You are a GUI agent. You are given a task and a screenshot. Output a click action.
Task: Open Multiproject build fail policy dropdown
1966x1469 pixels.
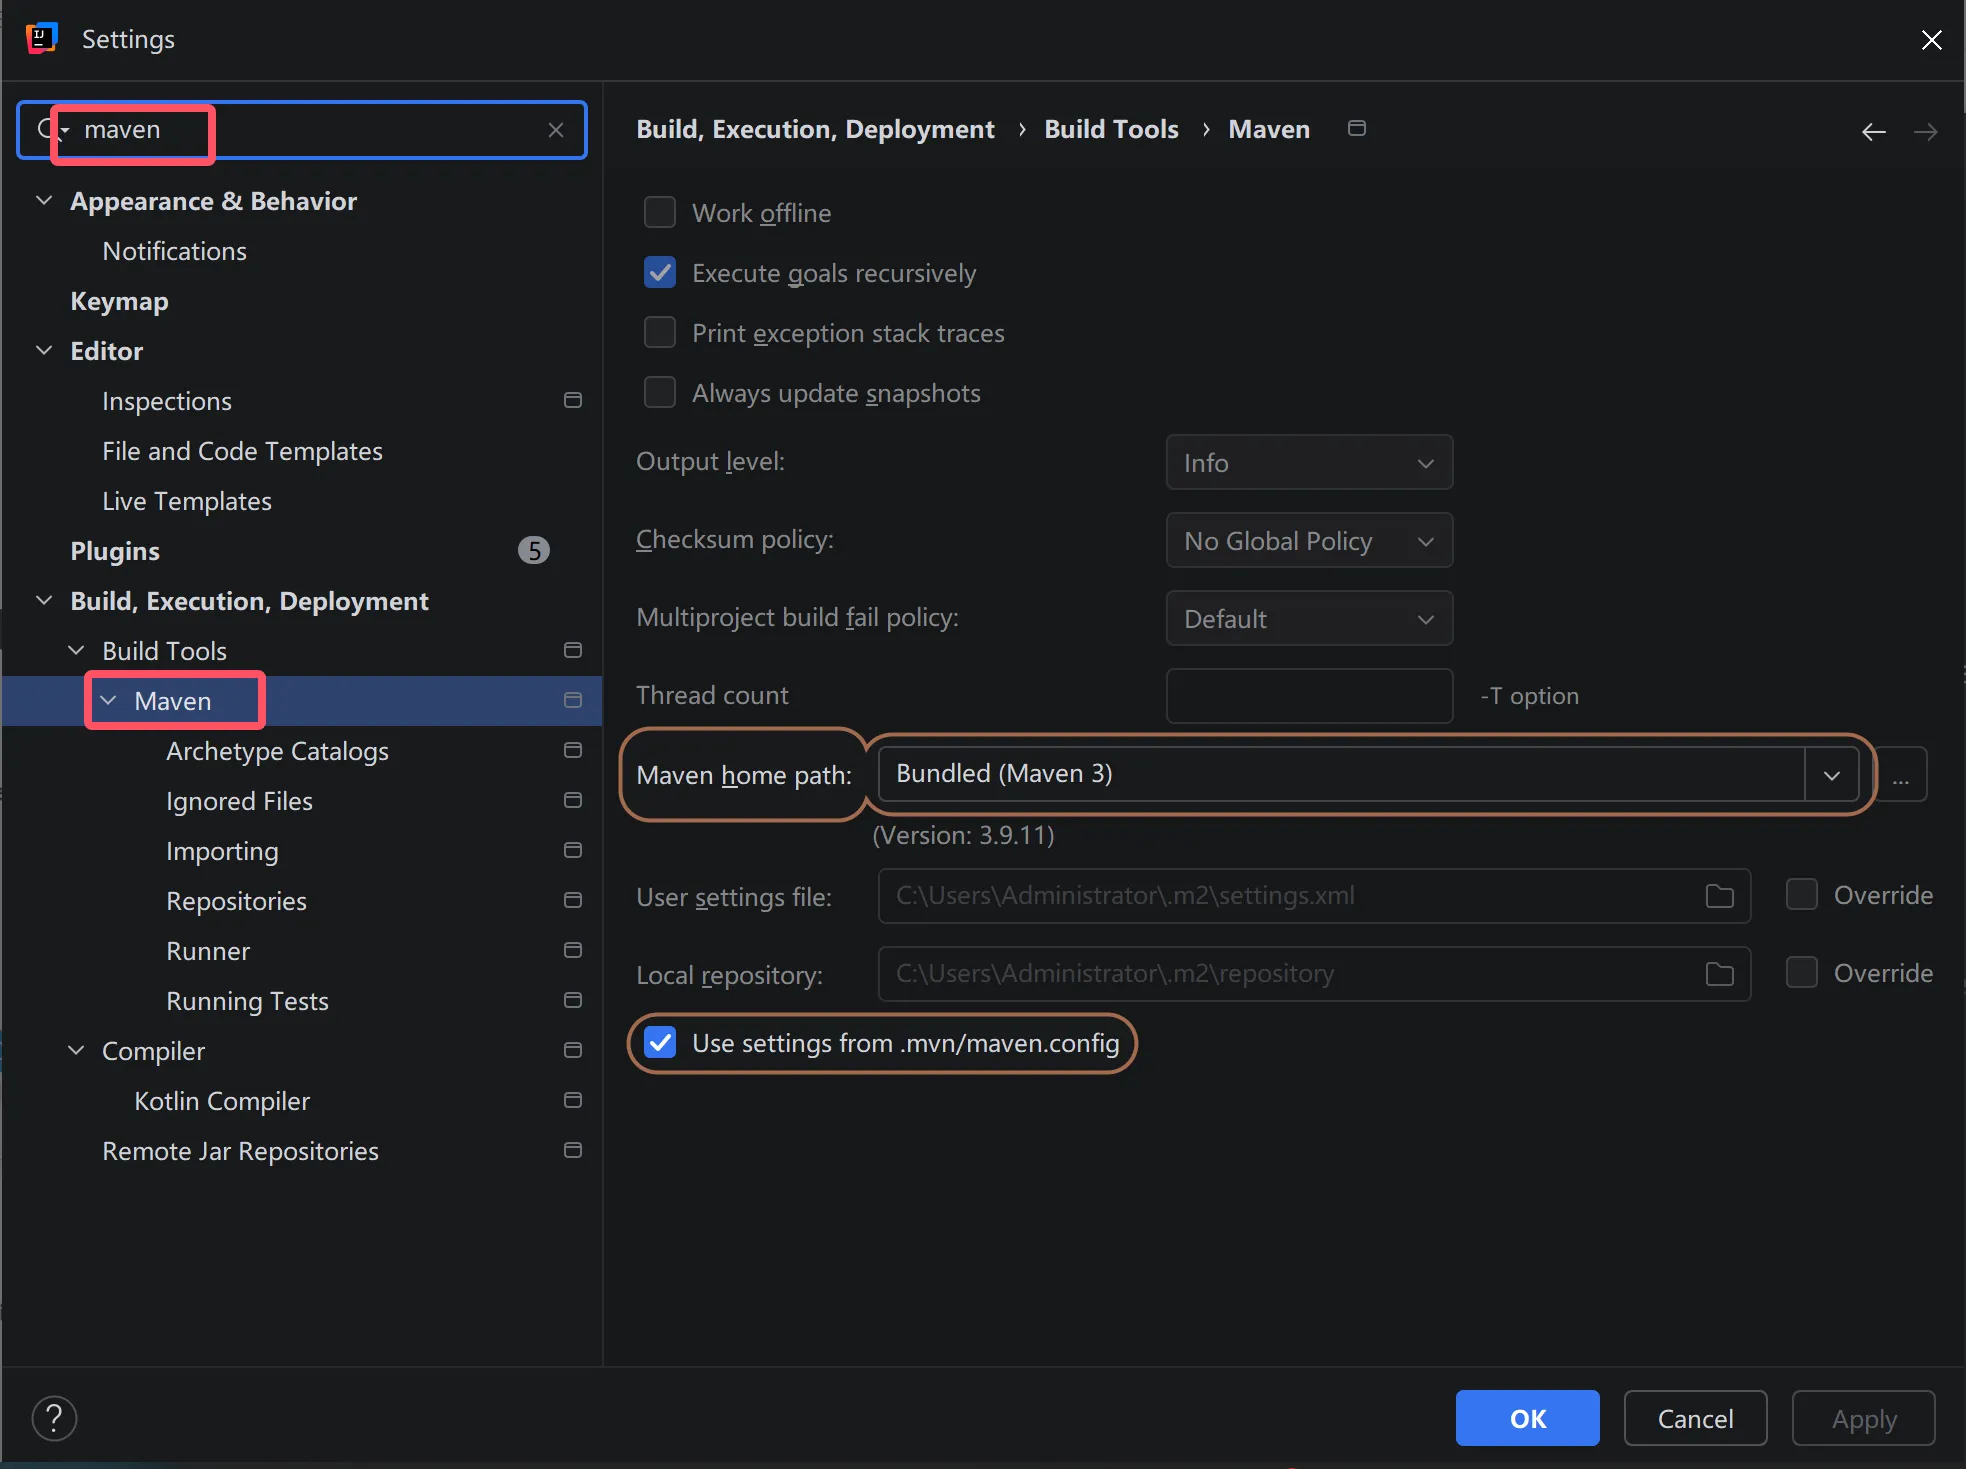1308,619
